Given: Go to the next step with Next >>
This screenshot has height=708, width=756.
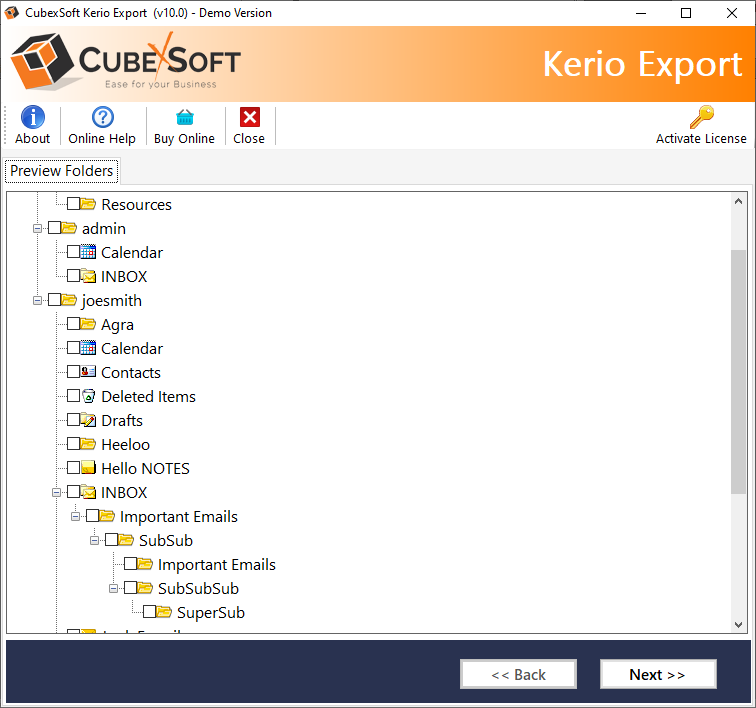Looking at the screenshot, I should 658,674.
